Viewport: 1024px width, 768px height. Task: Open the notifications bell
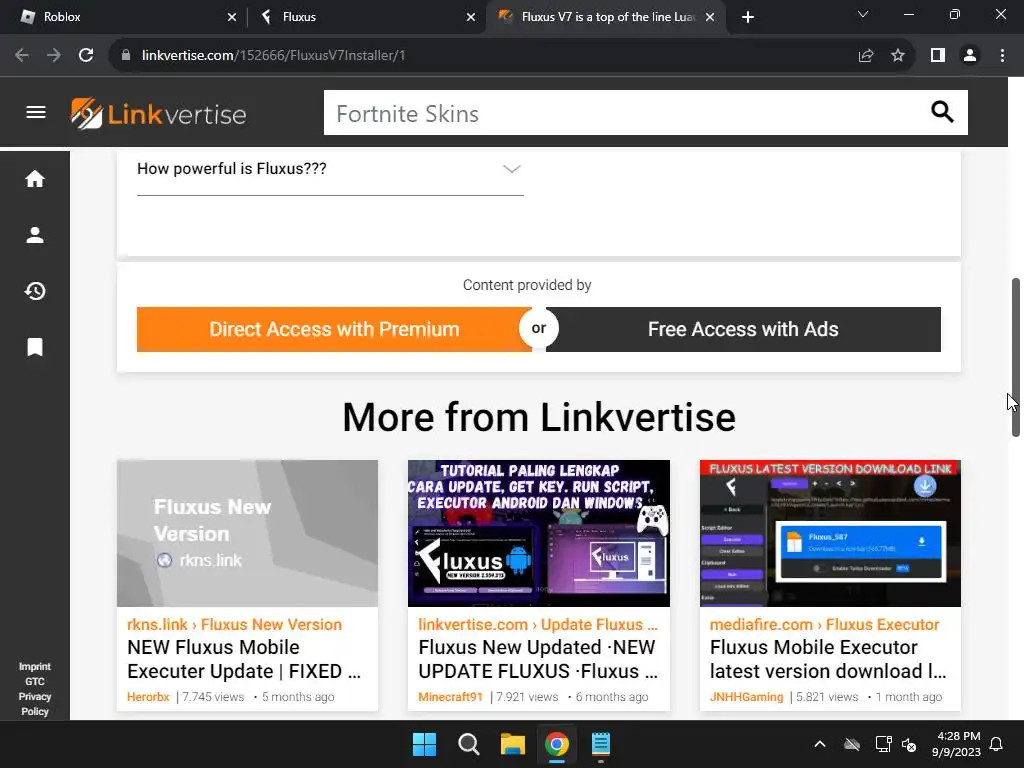coord(997,744)
